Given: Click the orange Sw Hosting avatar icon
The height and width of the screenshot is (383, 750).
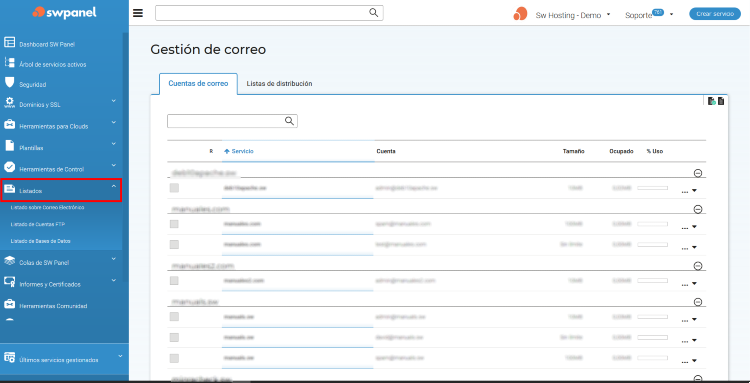Looking at the screenshot, I should tap(520, 14).
